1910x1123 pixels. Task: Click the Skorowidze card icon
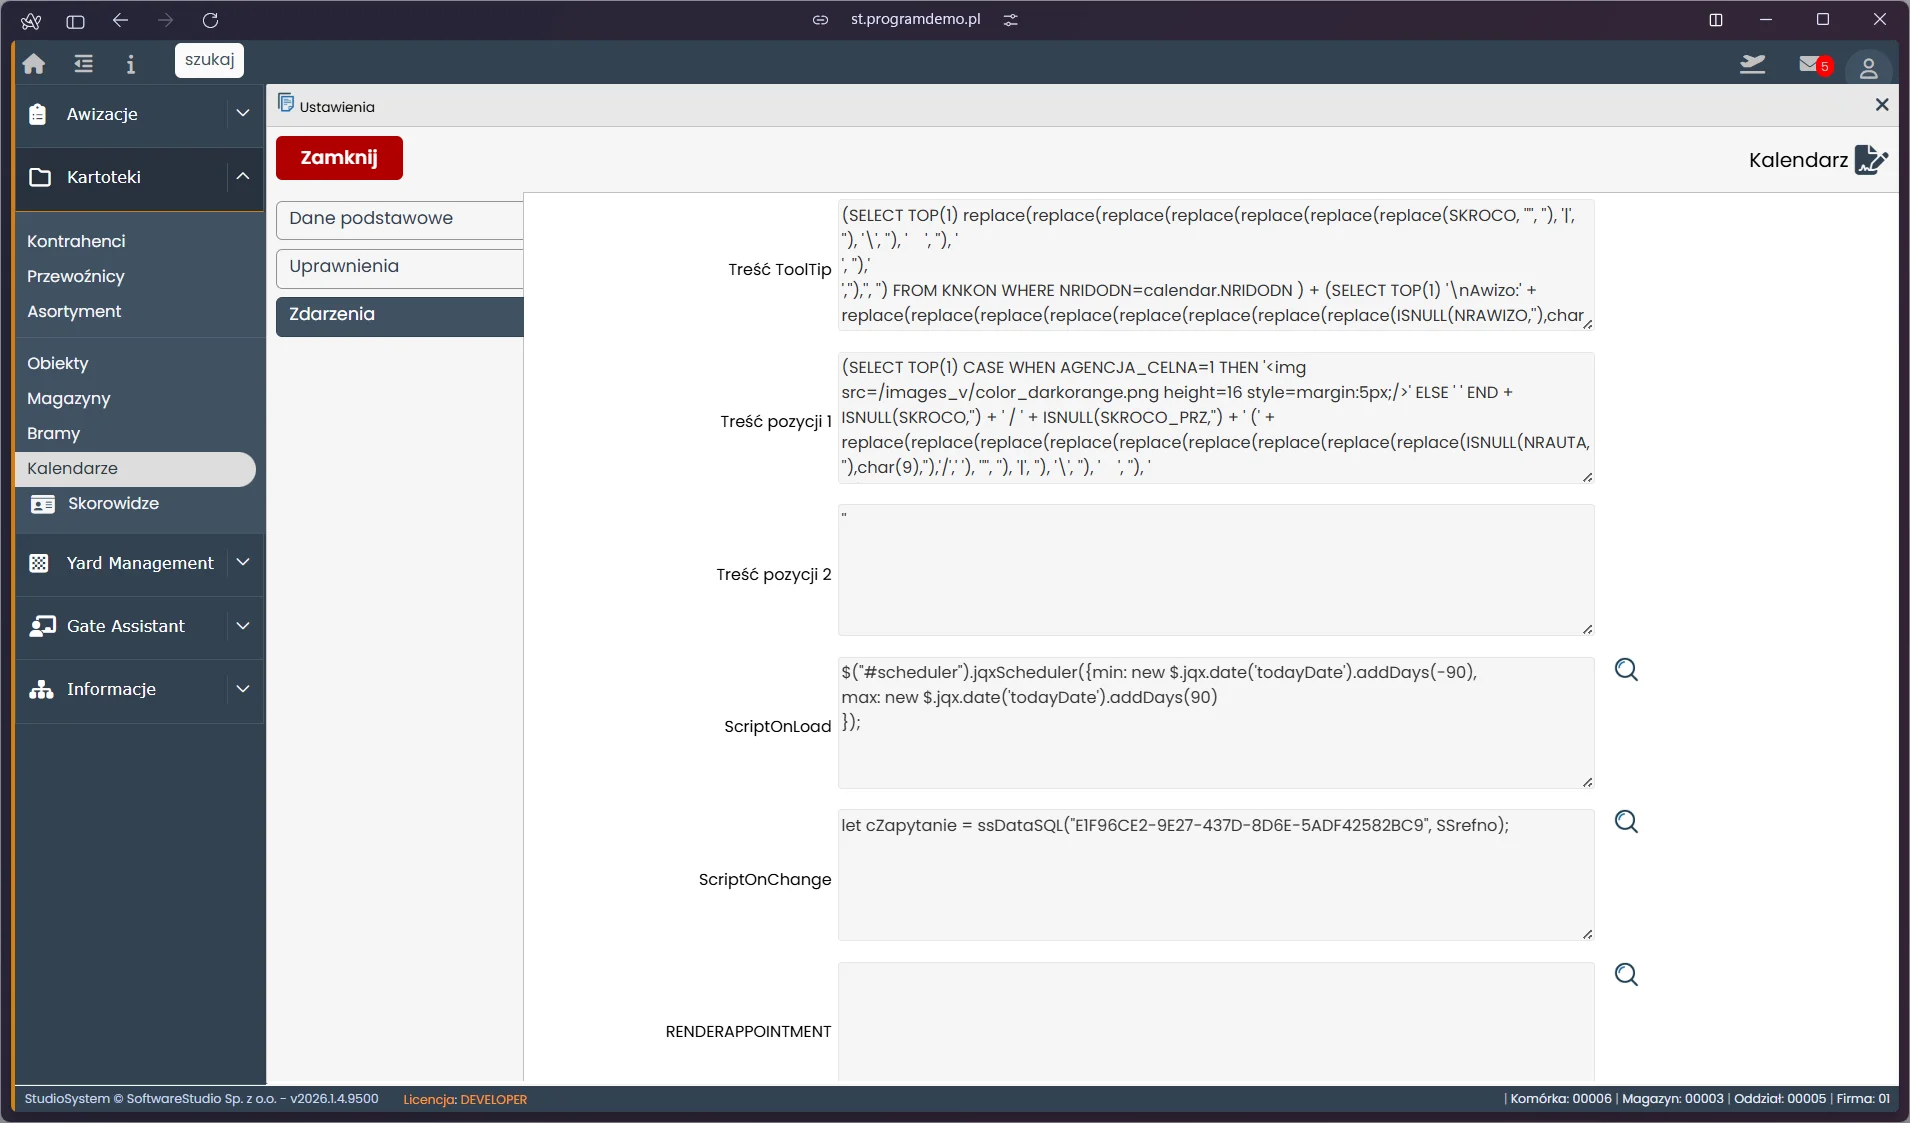pyautogui.click(x=43, y=504)
